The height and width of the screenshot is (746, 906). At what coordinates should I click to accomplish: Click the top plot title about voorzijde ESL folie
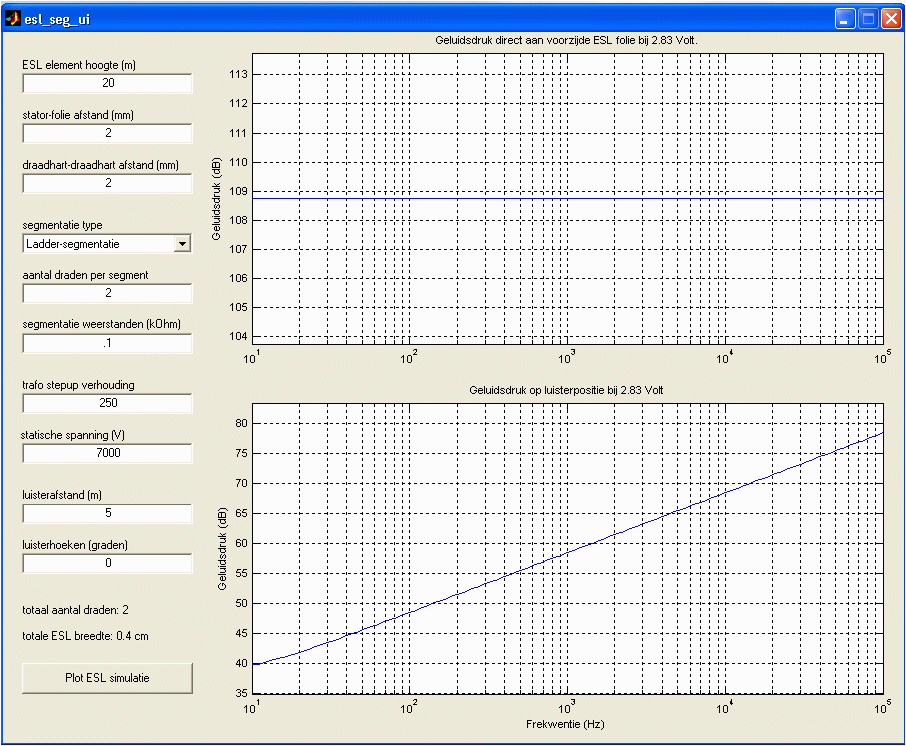tap(566, 40)
